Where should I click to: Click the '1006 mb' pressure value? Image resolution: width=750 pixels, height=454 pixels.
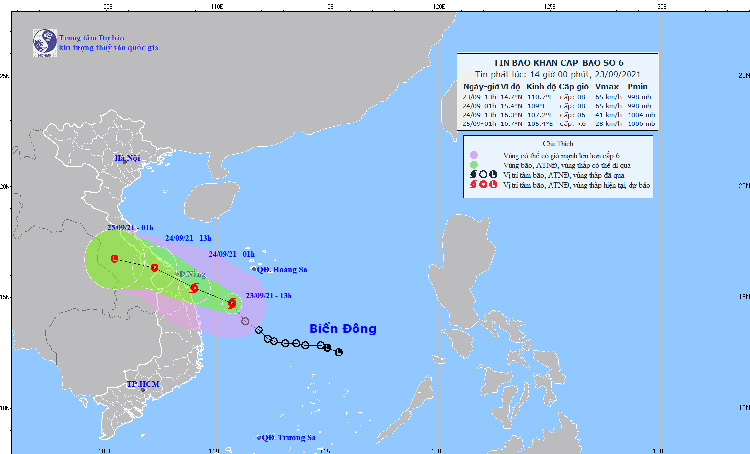pyautogui.click(x=641, y=123)
